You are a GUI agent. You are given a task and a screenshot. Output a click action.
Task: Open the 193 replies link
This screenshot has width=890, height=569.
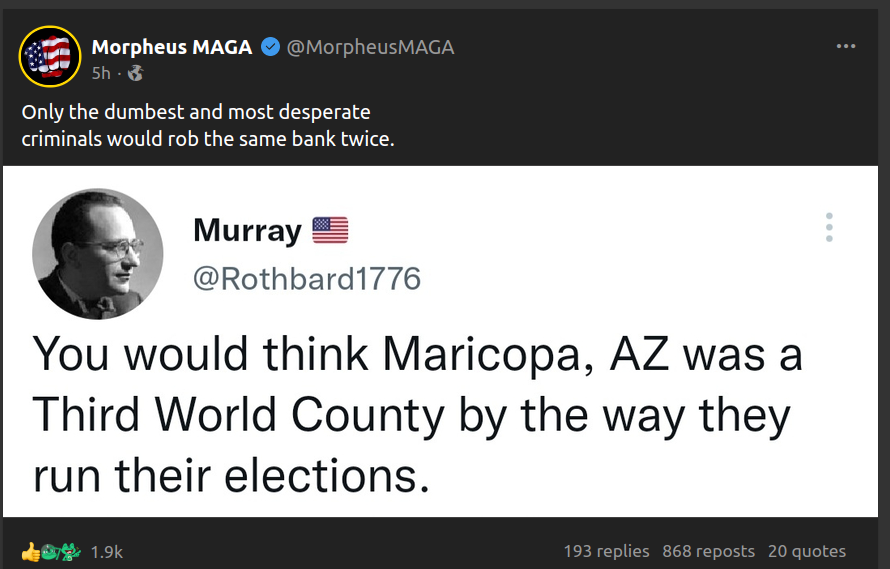606,551
